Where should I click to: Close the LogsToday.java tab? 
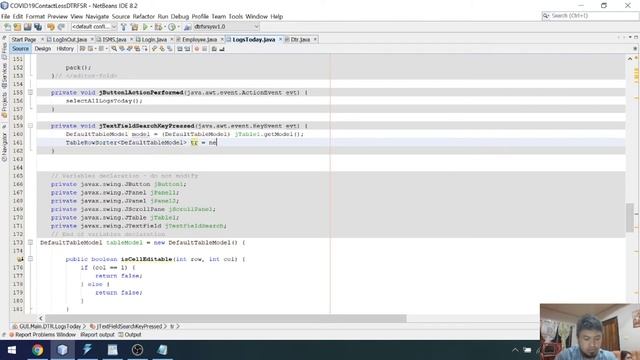[x=280, y=39]
